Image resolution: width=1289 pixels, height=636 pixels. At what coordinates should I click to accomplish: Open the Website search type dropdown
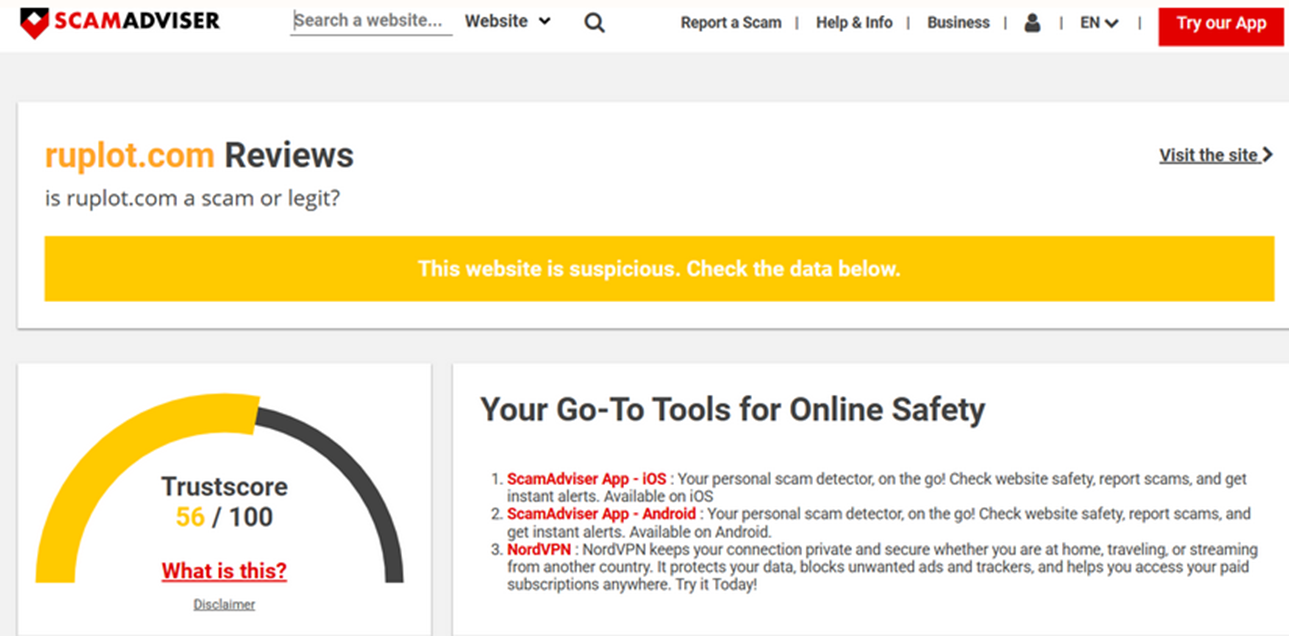click(508, 21)
